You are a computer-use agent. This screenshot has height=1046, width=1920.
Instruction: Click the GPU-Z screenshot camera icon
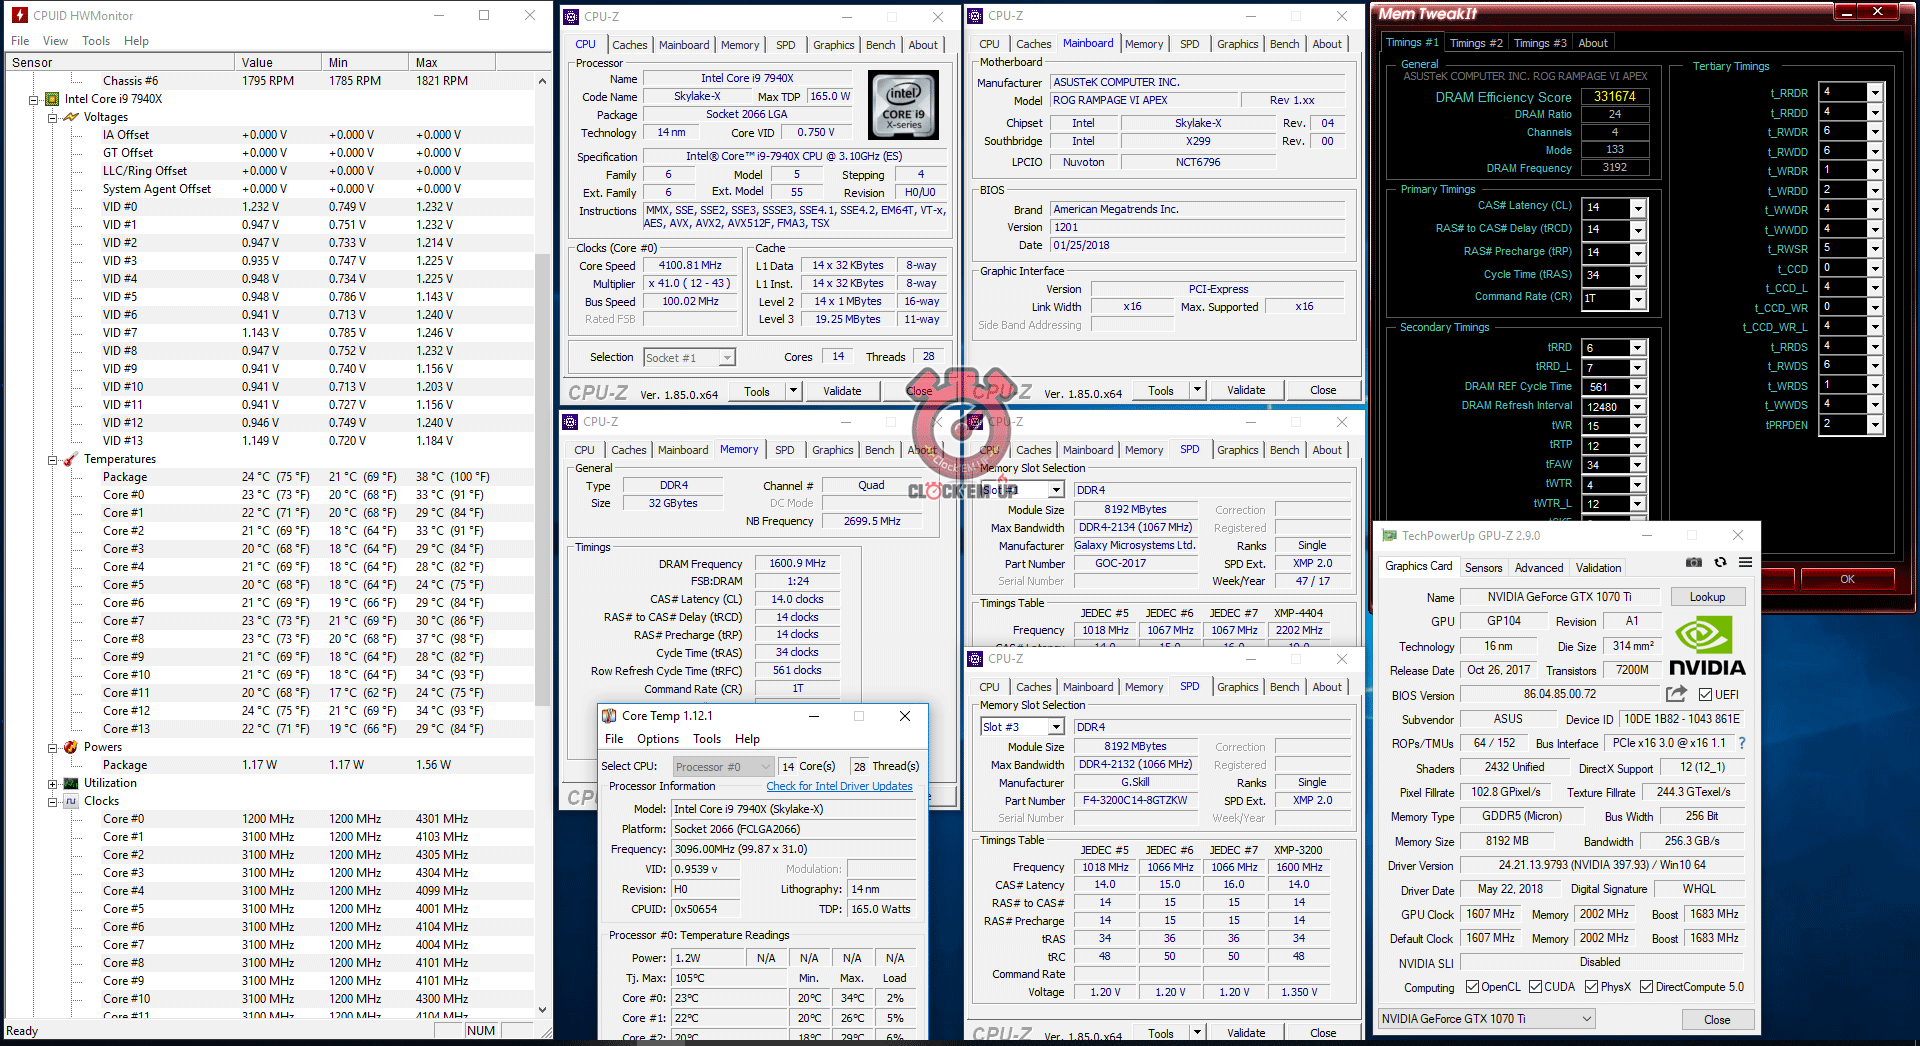click(x=1693, y=563)
